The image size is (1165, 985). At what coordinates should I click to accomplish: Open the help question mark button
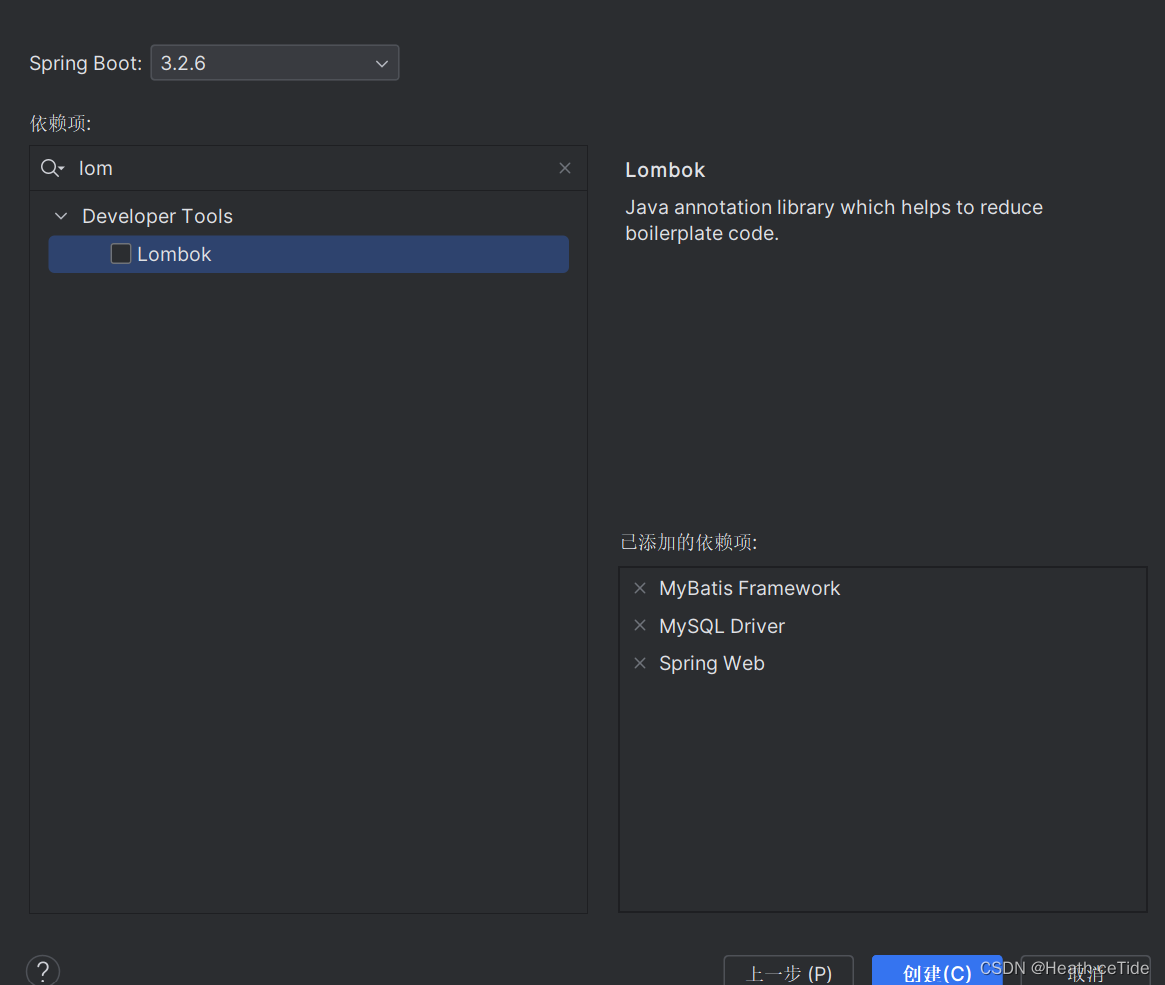point(43,970)
